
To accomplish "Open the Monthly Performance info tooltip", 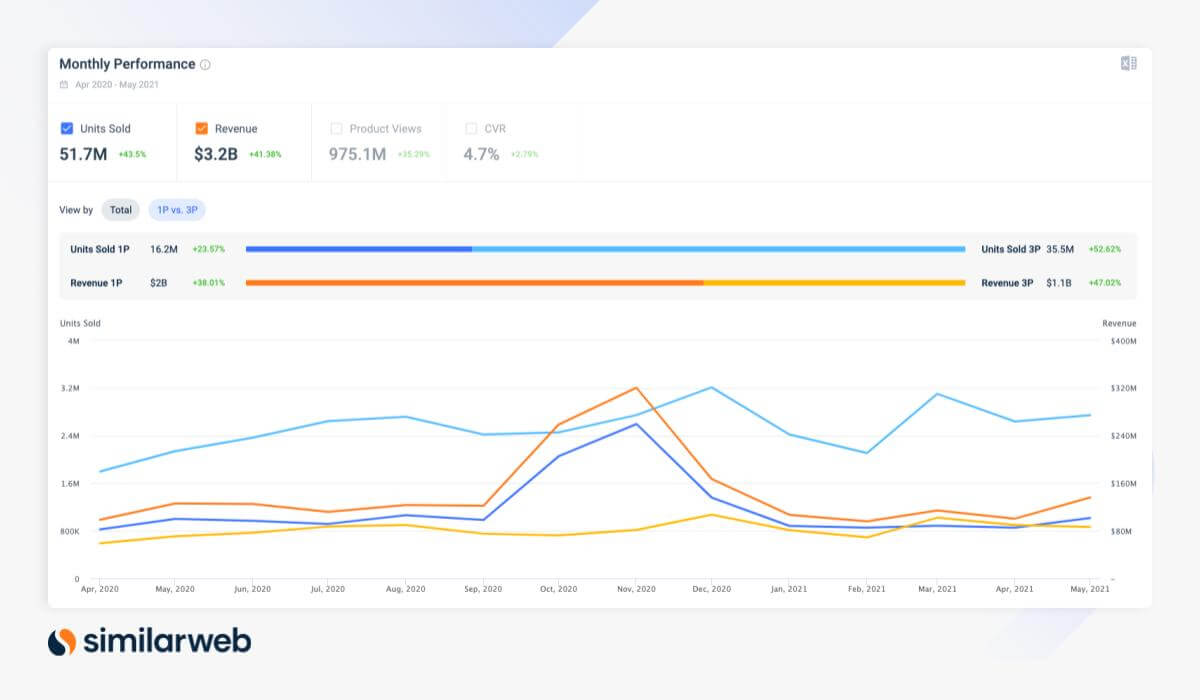I will (207, 64).
